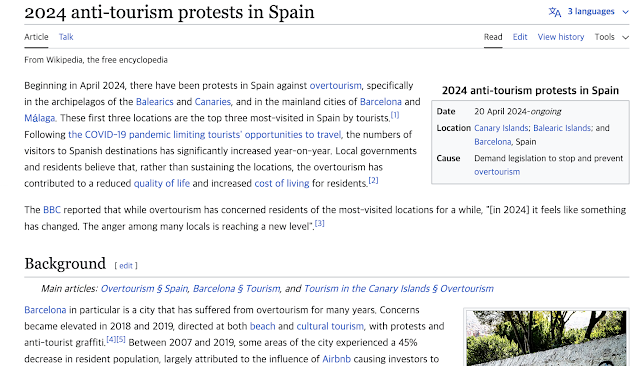Follow the quality of life link

162,183
